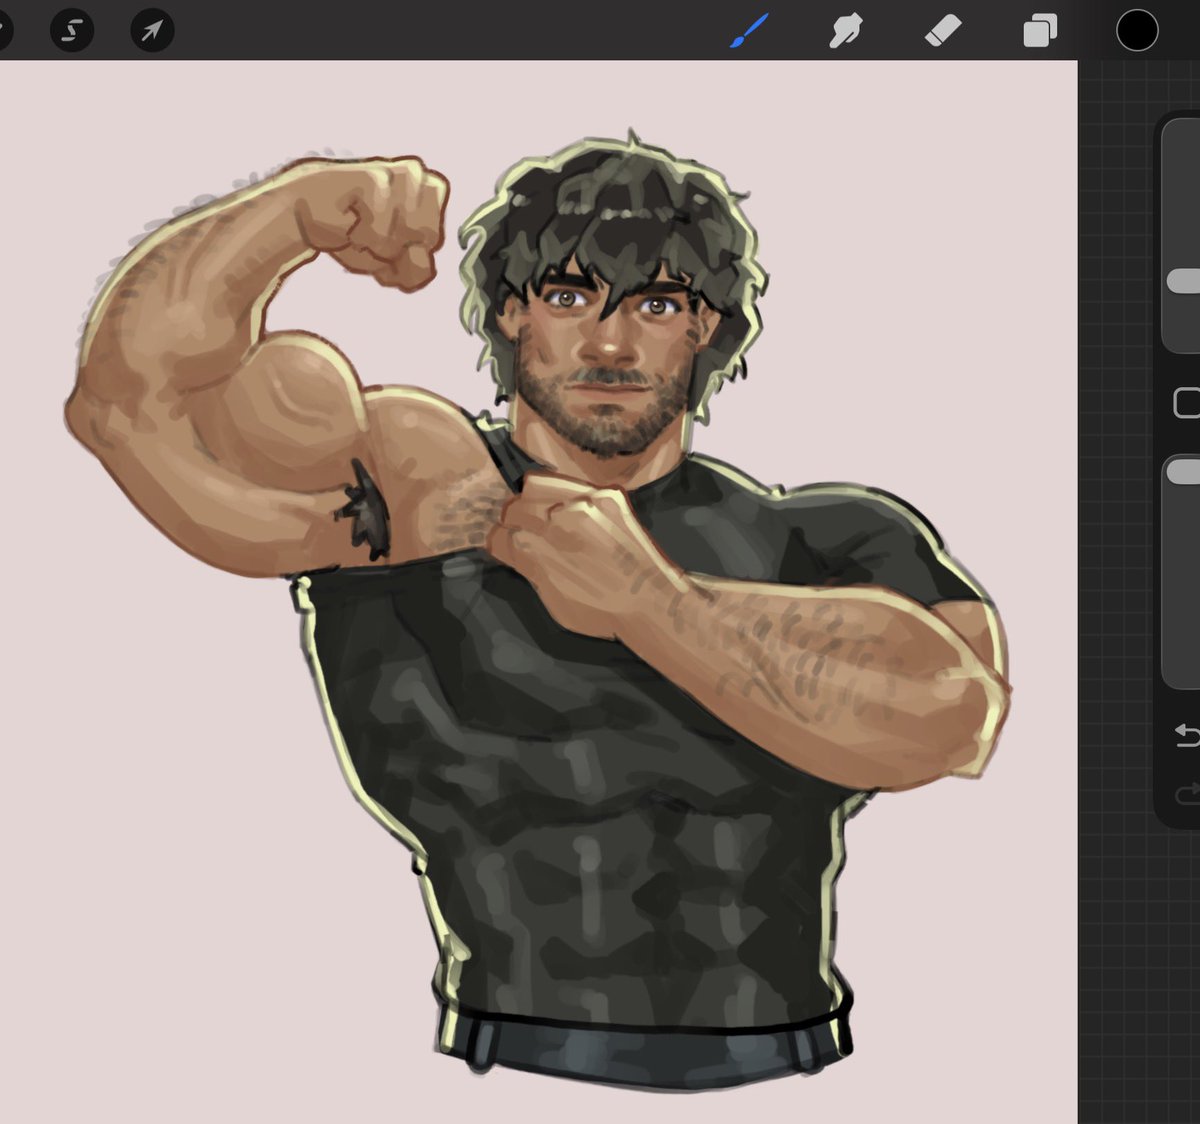1200x1124 pixels.
Task: Open the Layers panel
Action: coord(1040,31)
